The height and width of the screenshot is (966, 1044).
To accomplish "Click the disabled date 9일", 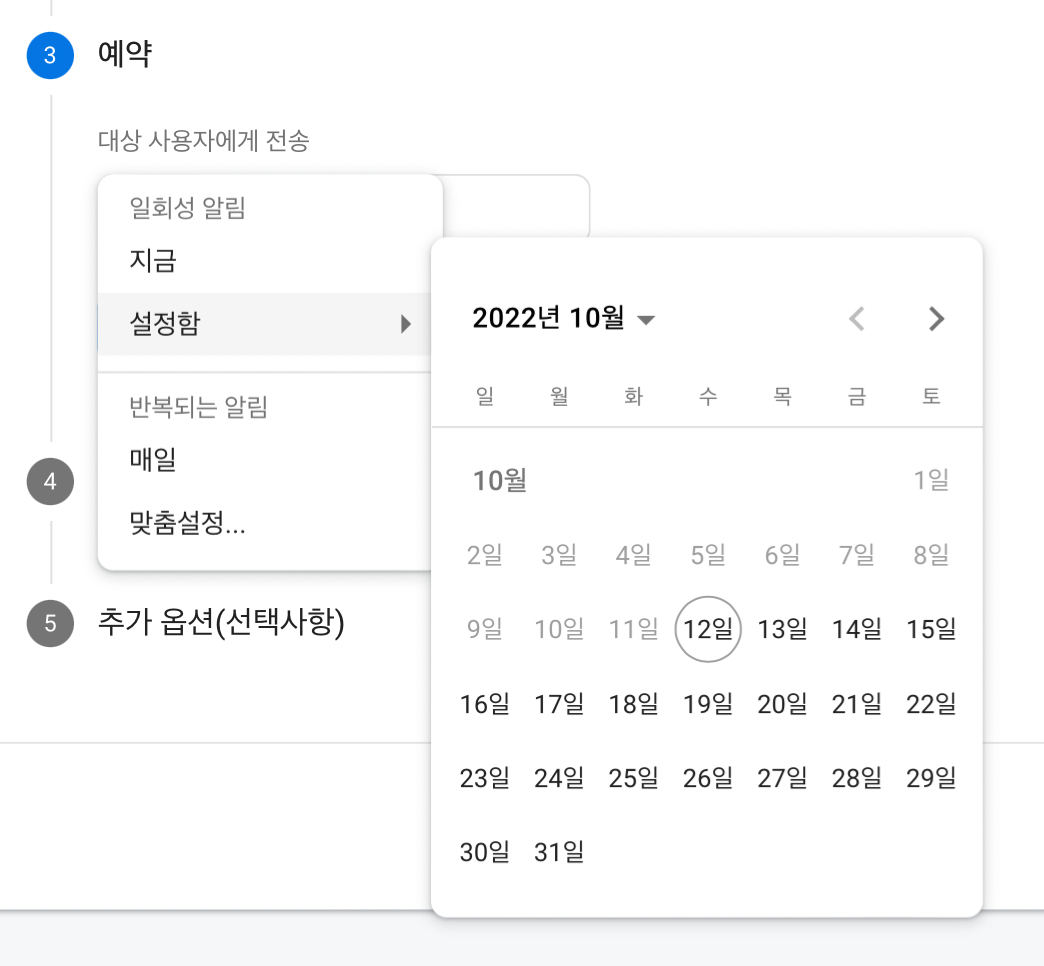I will 485,629.
